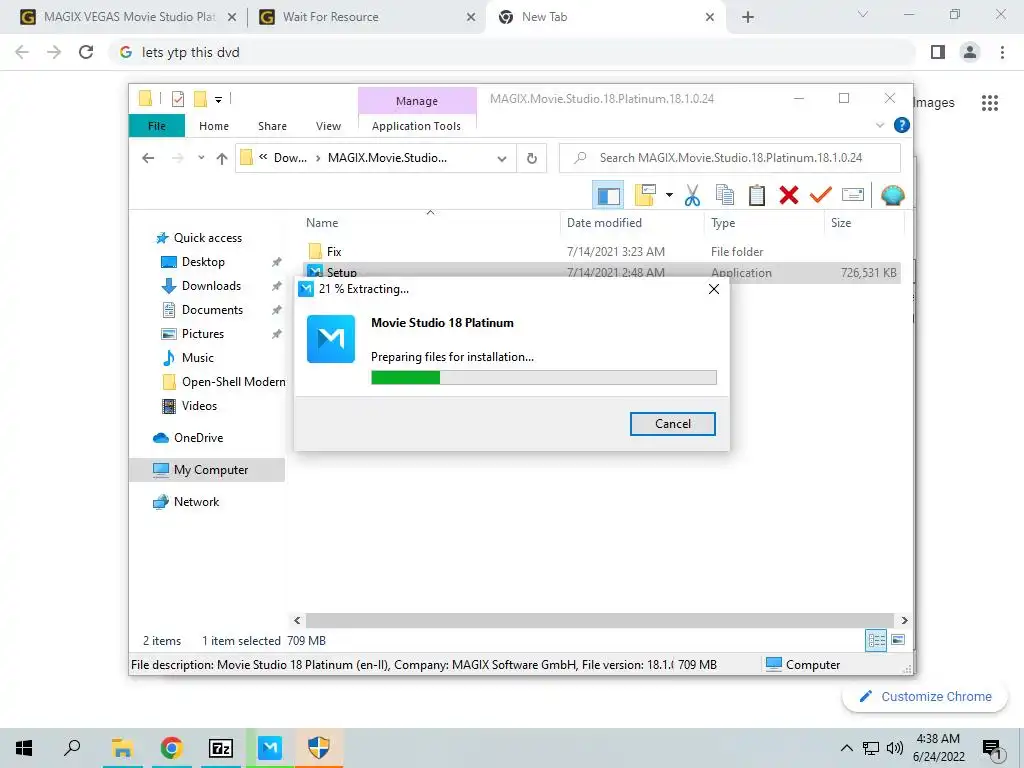This screenshot has height=768, width=1024.
Task: Select Desktop in navigation pane
Action: [203, 262]
